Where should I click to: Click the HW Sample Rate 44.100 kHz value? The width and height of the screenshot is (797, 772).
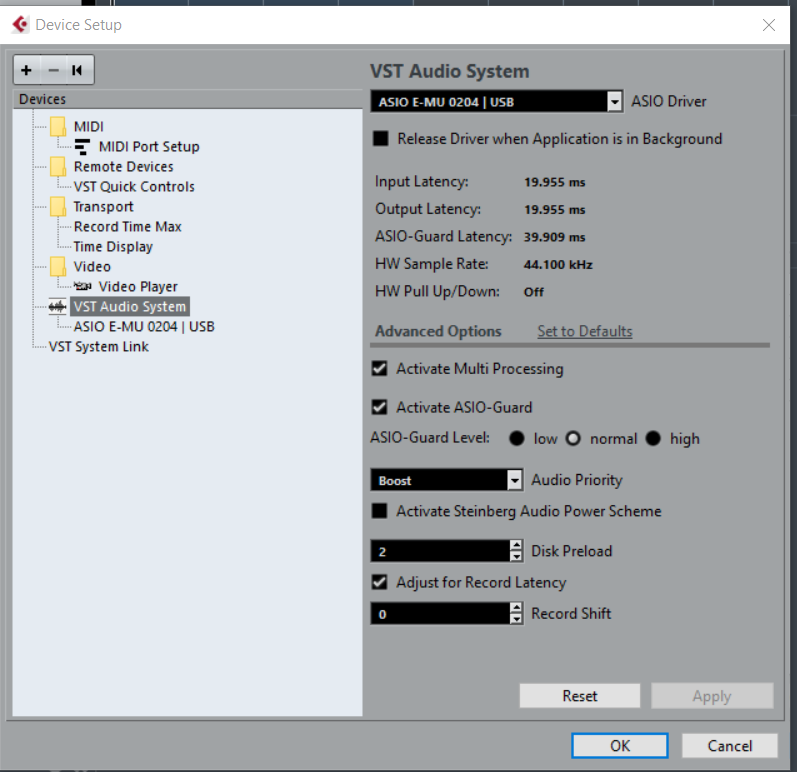pos(558,264)
